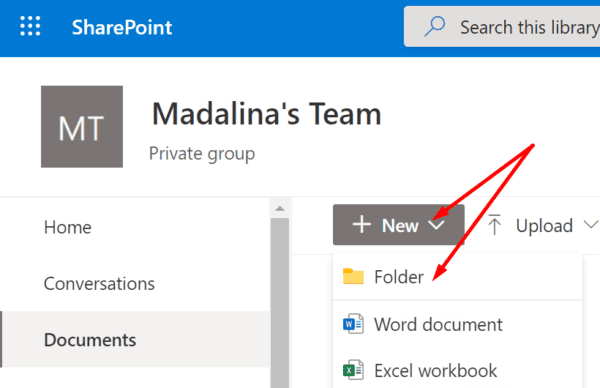The width and height of the screenshot is (600, 388).
Task: Click the SharePoint title link
Action: tap(122, 28)
